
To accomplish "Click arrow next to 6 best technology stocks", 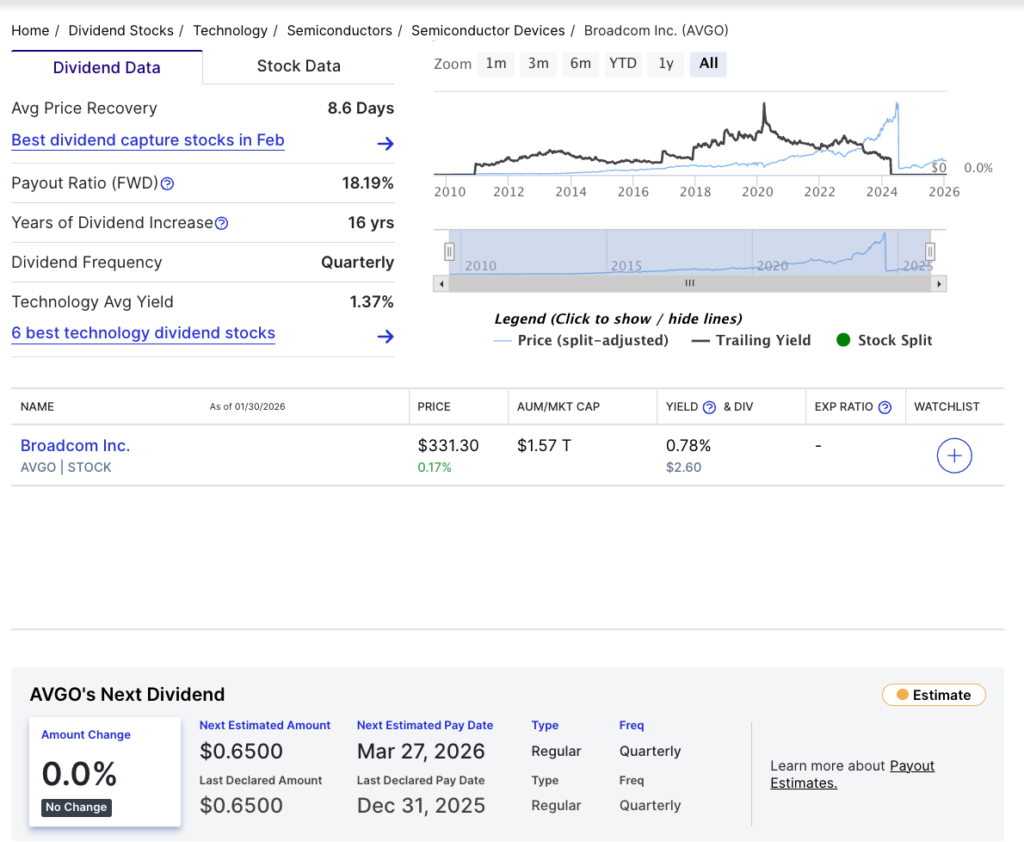I will pos(385,337).
